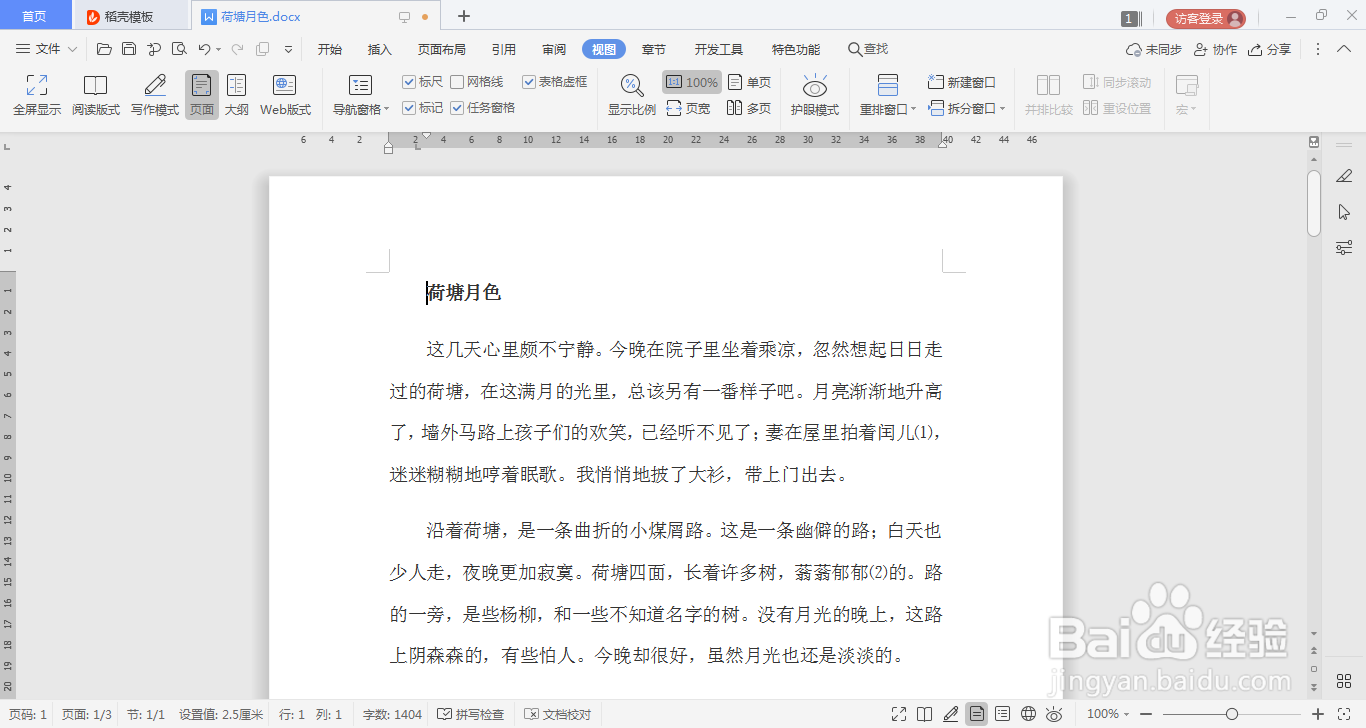Switch to outline view (大纲)

point(236,95)
